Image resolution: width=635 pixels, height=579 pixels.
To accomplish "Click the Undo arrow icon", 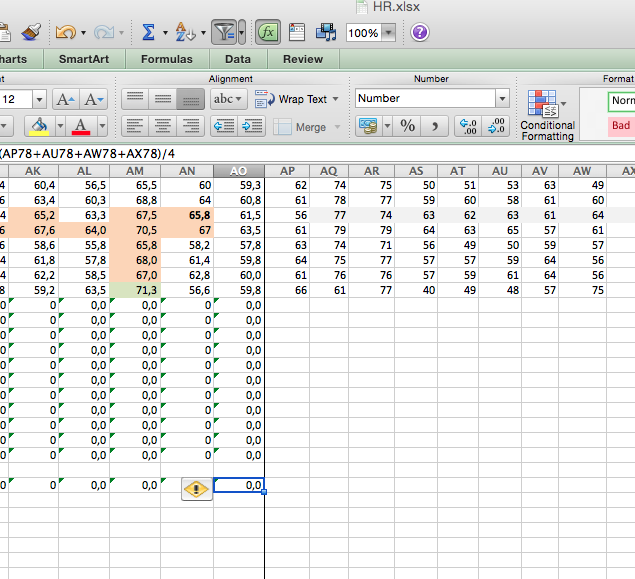I will tap(66, 32).
